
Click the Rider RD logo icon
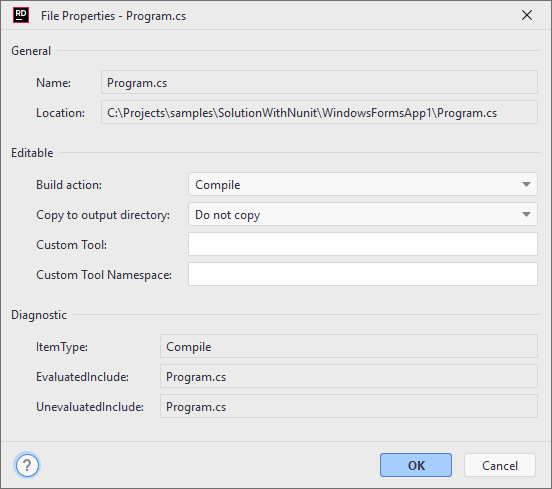pyautogui.click(x=21, y=15)
